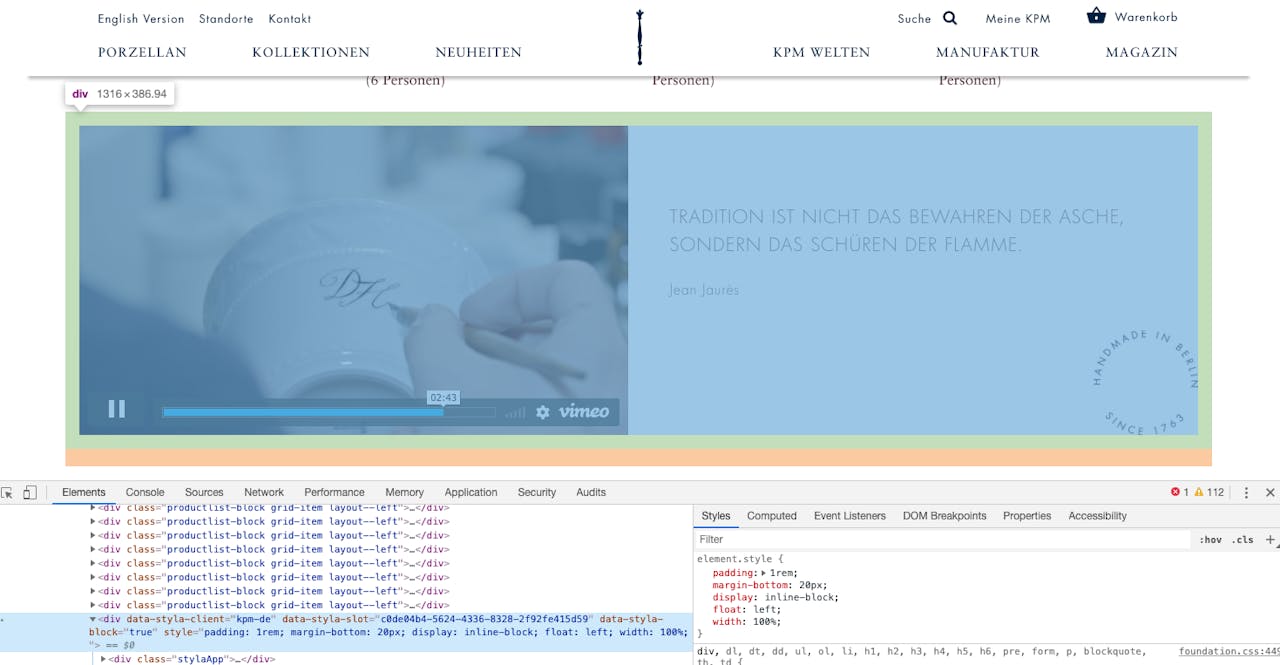Open the PORZELLAN menu
The image size is (1280, 665).
click(x=142, y=52)
